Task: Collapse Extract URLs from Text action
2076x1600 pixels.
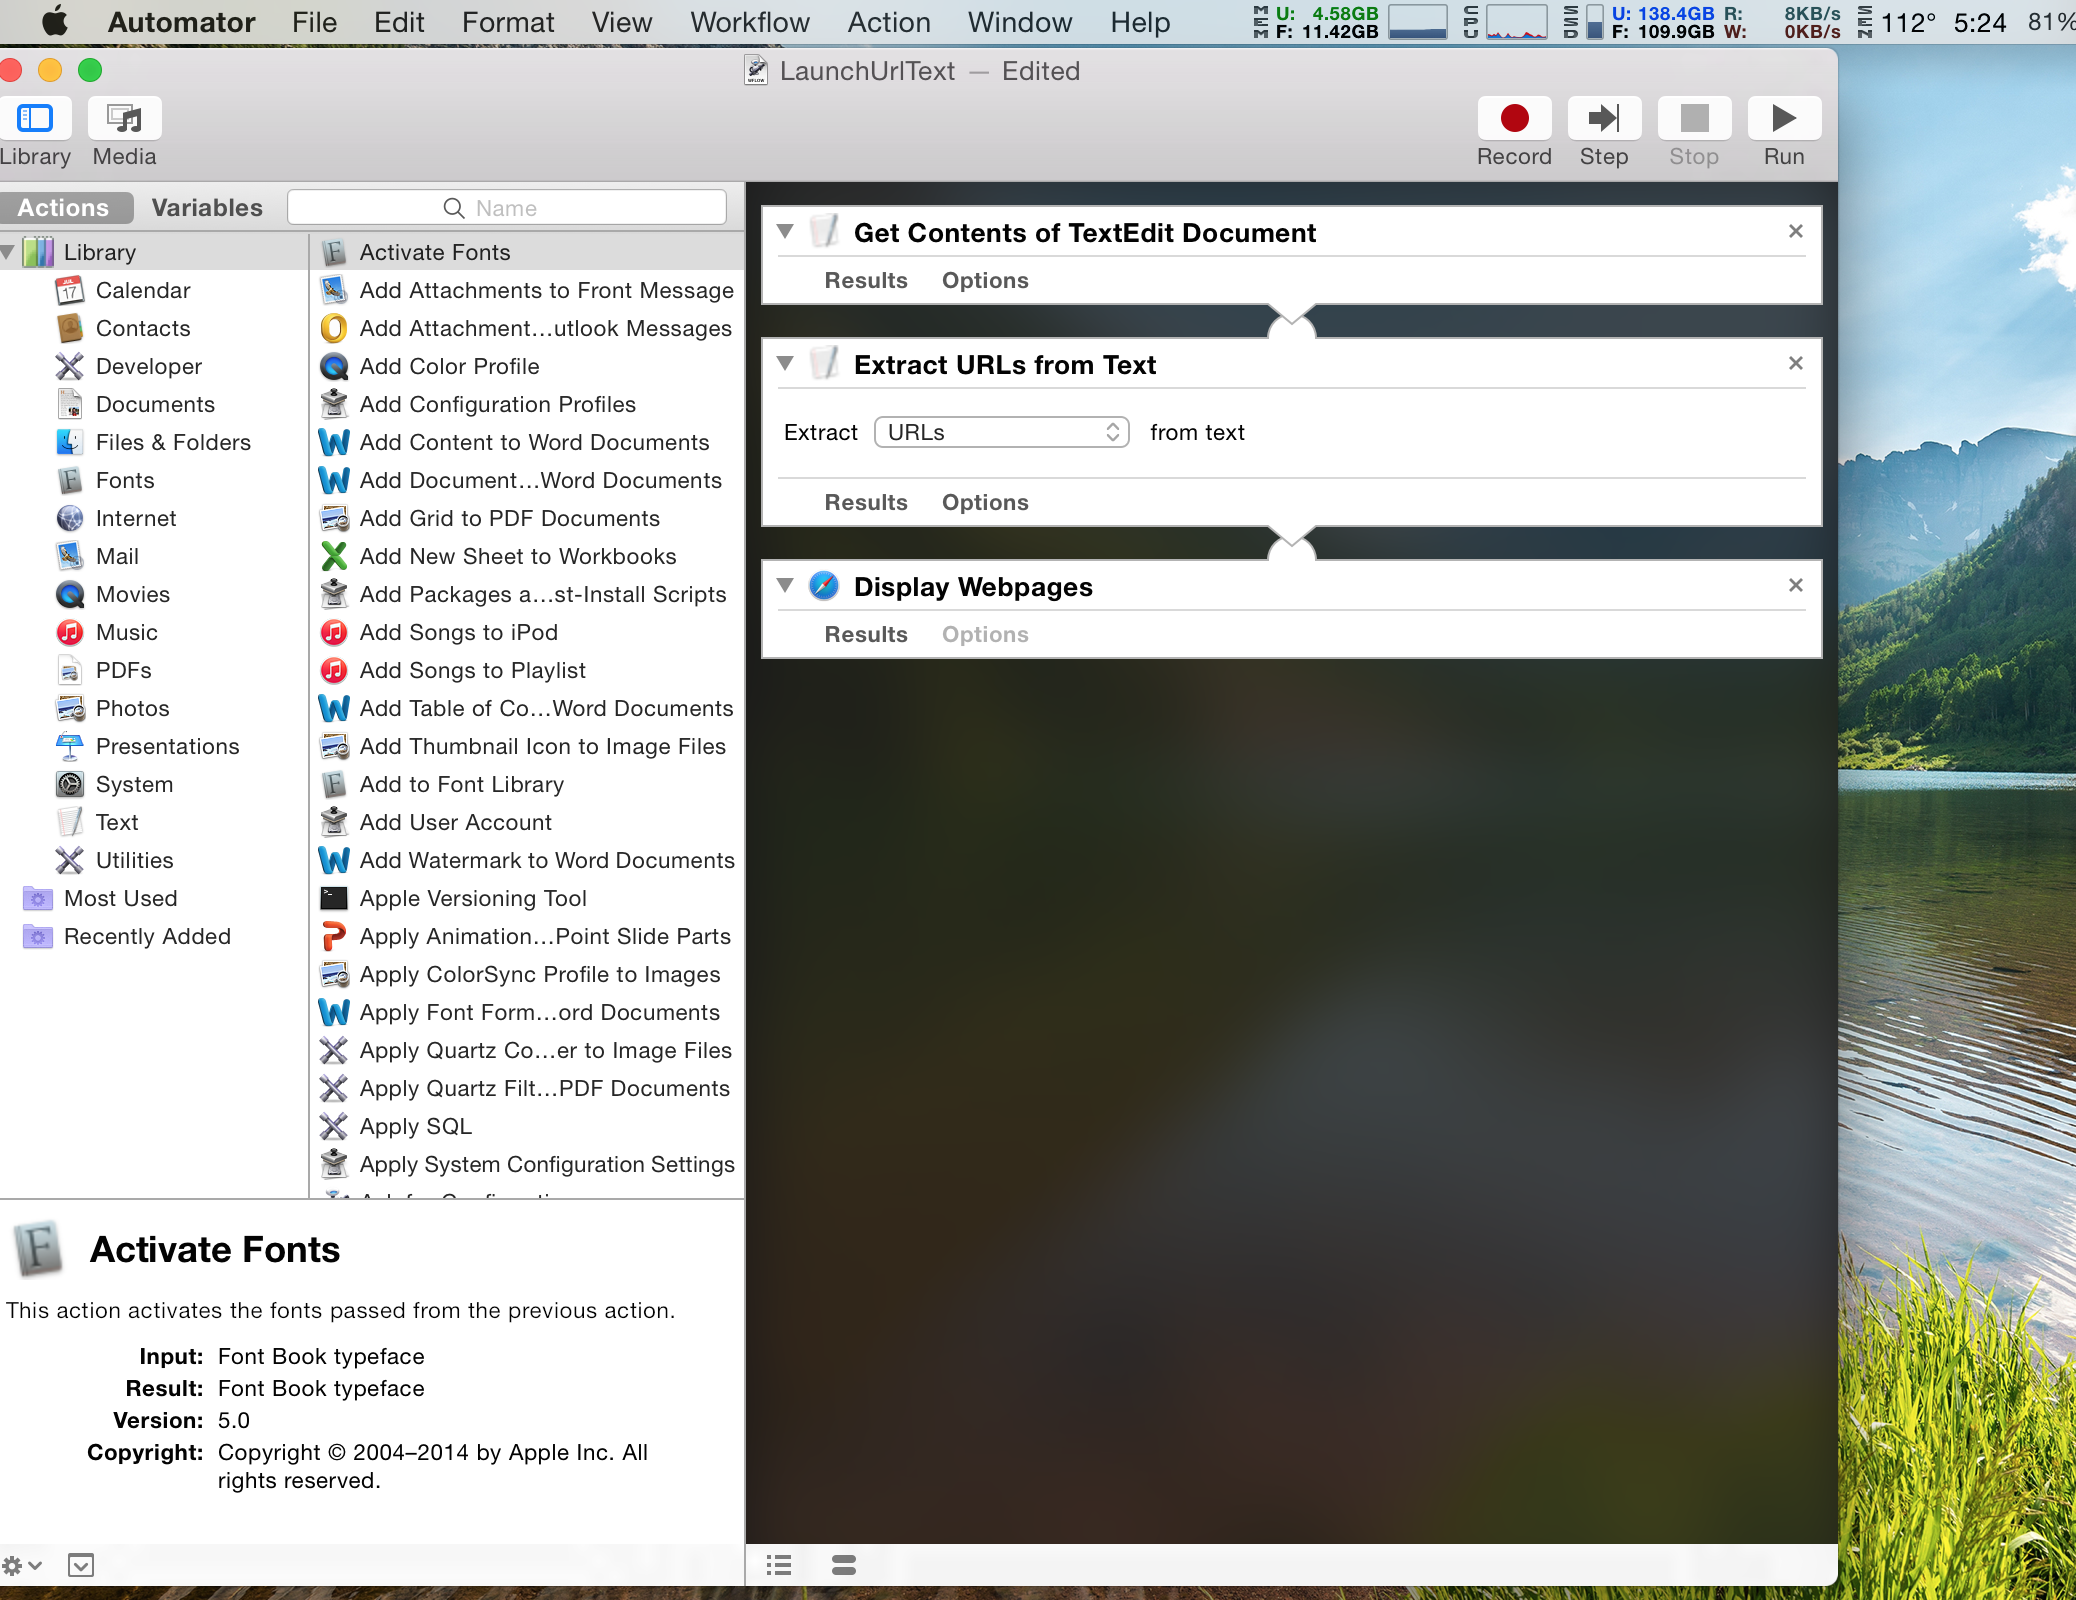Action: click(785, 363)
